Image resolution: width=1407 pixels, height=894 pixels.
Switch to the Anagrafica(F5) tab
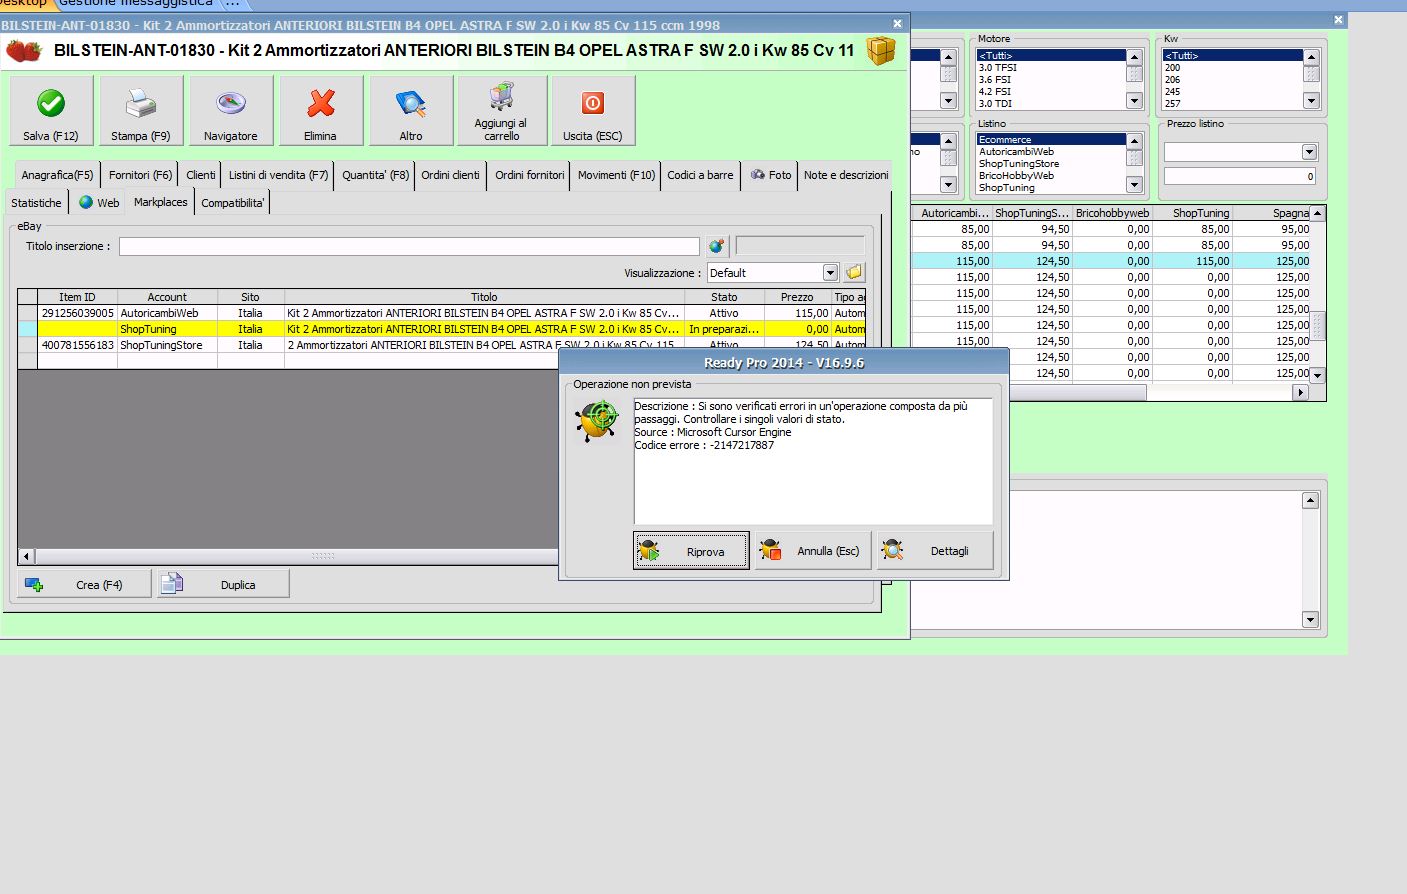[x=57, y=175]
